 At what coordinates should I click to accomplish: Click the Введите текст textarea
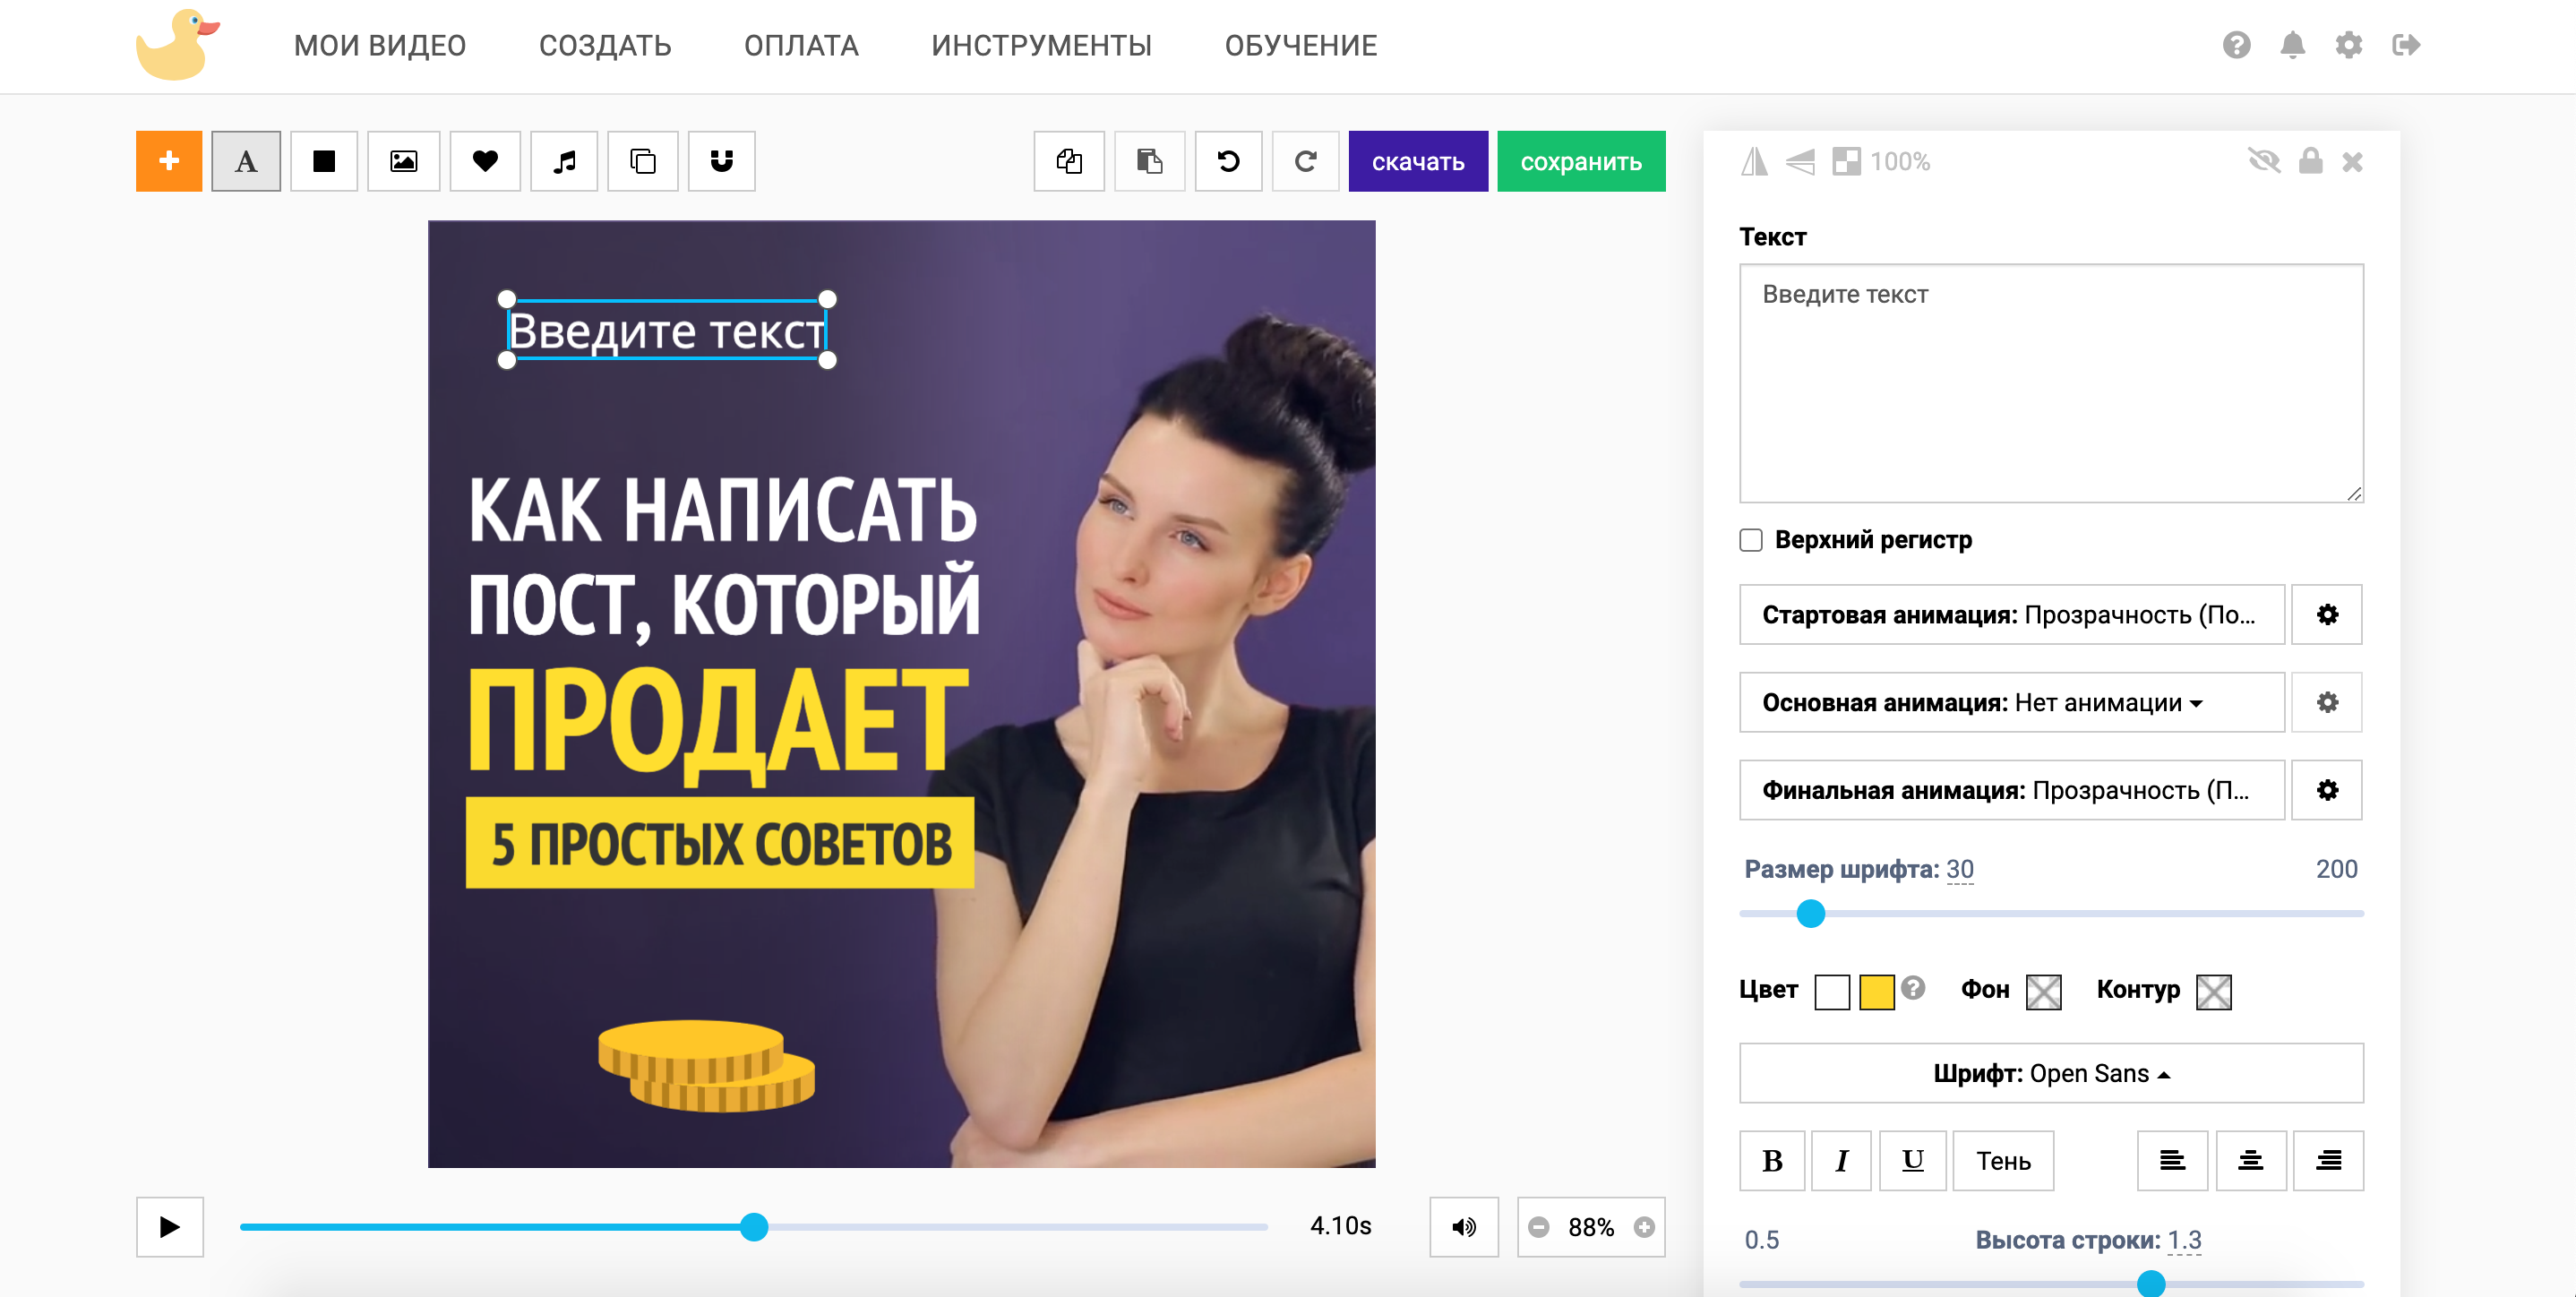point(2052,383)
